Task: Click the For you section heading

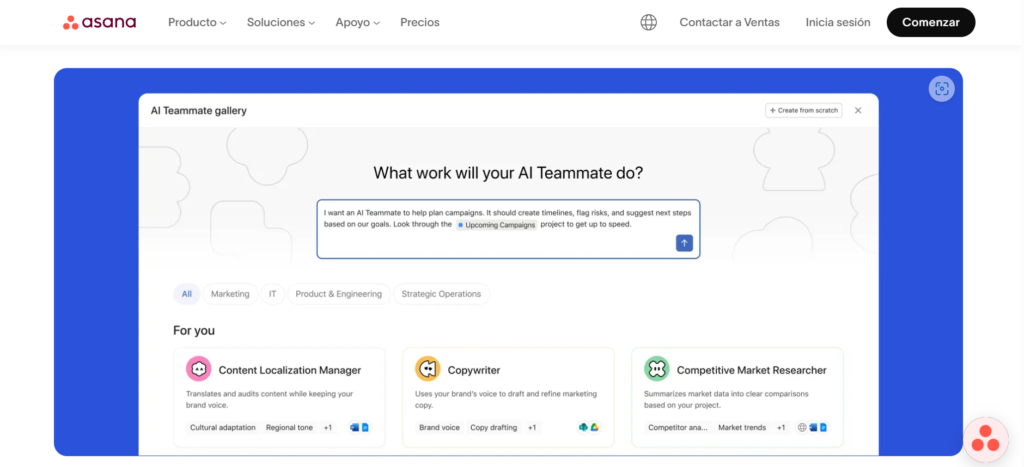Action: pyautogui.click(x=194, y=330)
